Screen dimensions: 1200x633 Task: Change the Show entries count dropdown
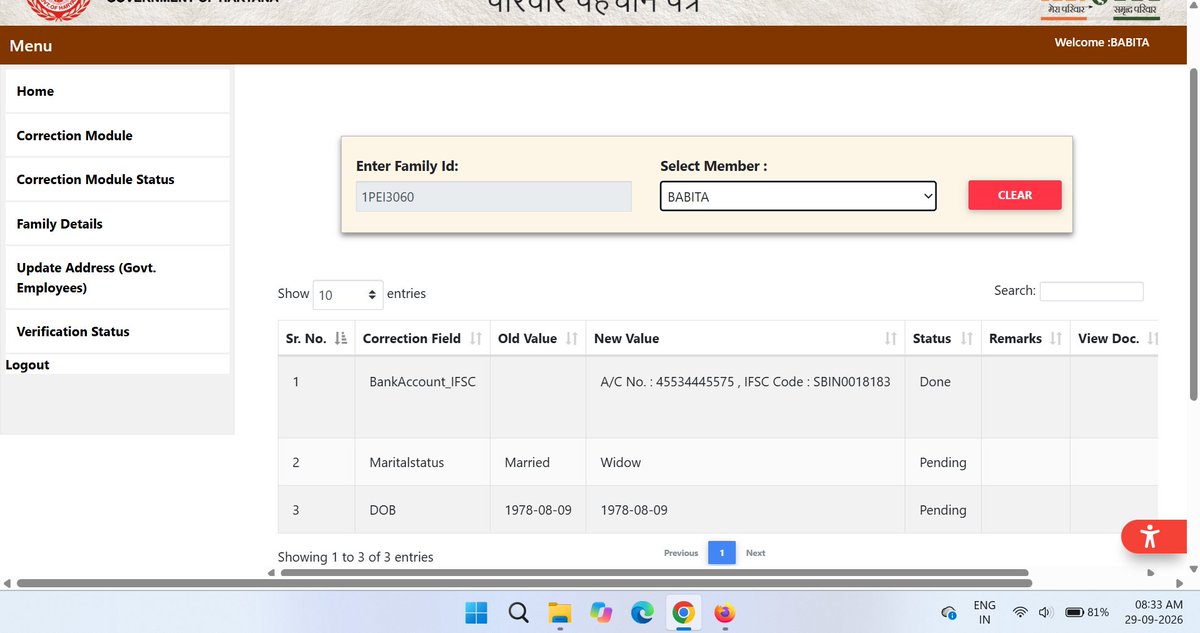coord(348,294)
